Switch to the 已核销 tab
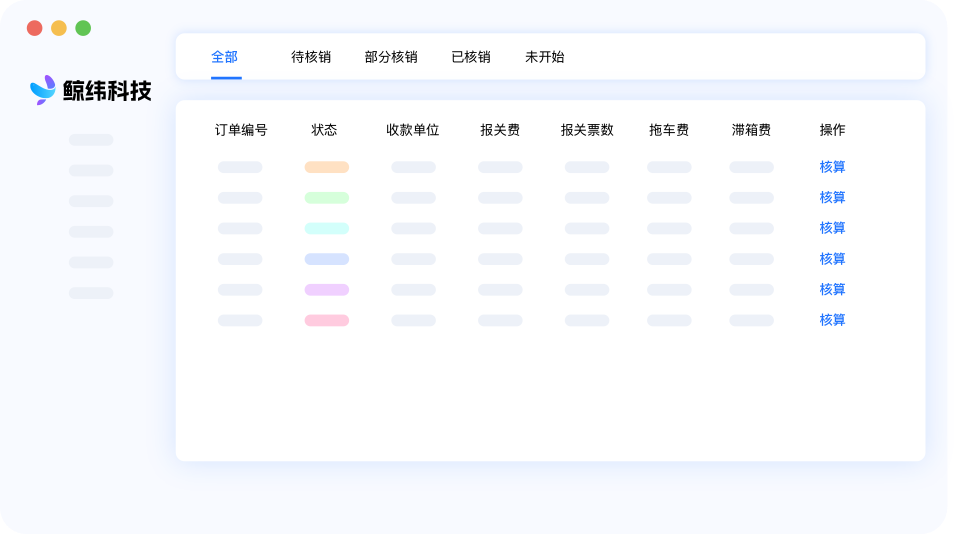Screen dimensions: 955x534 pos(471,57)
